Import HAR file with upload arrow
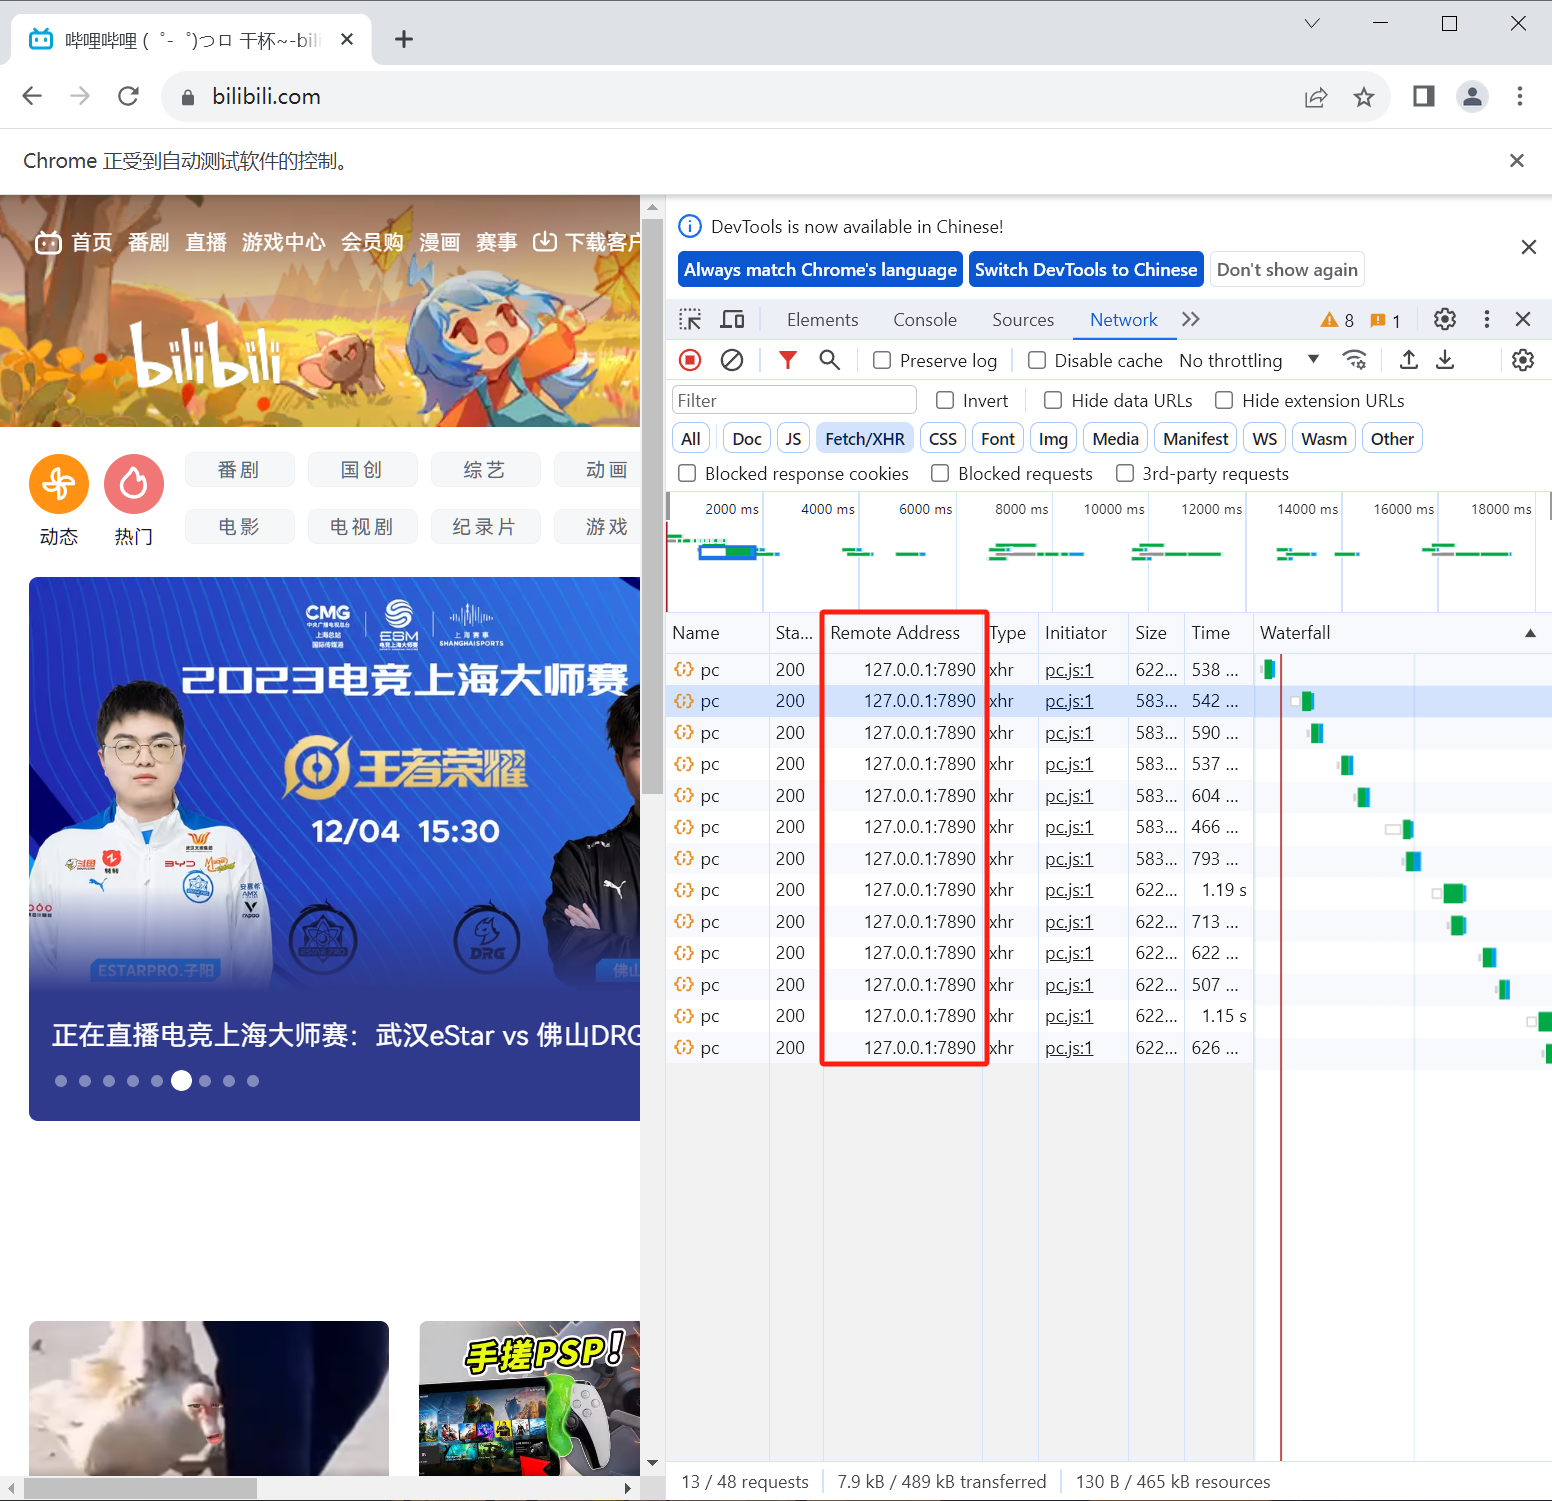The image size is (1552, 1501). pyautogui.click(x=1409, y=360)
